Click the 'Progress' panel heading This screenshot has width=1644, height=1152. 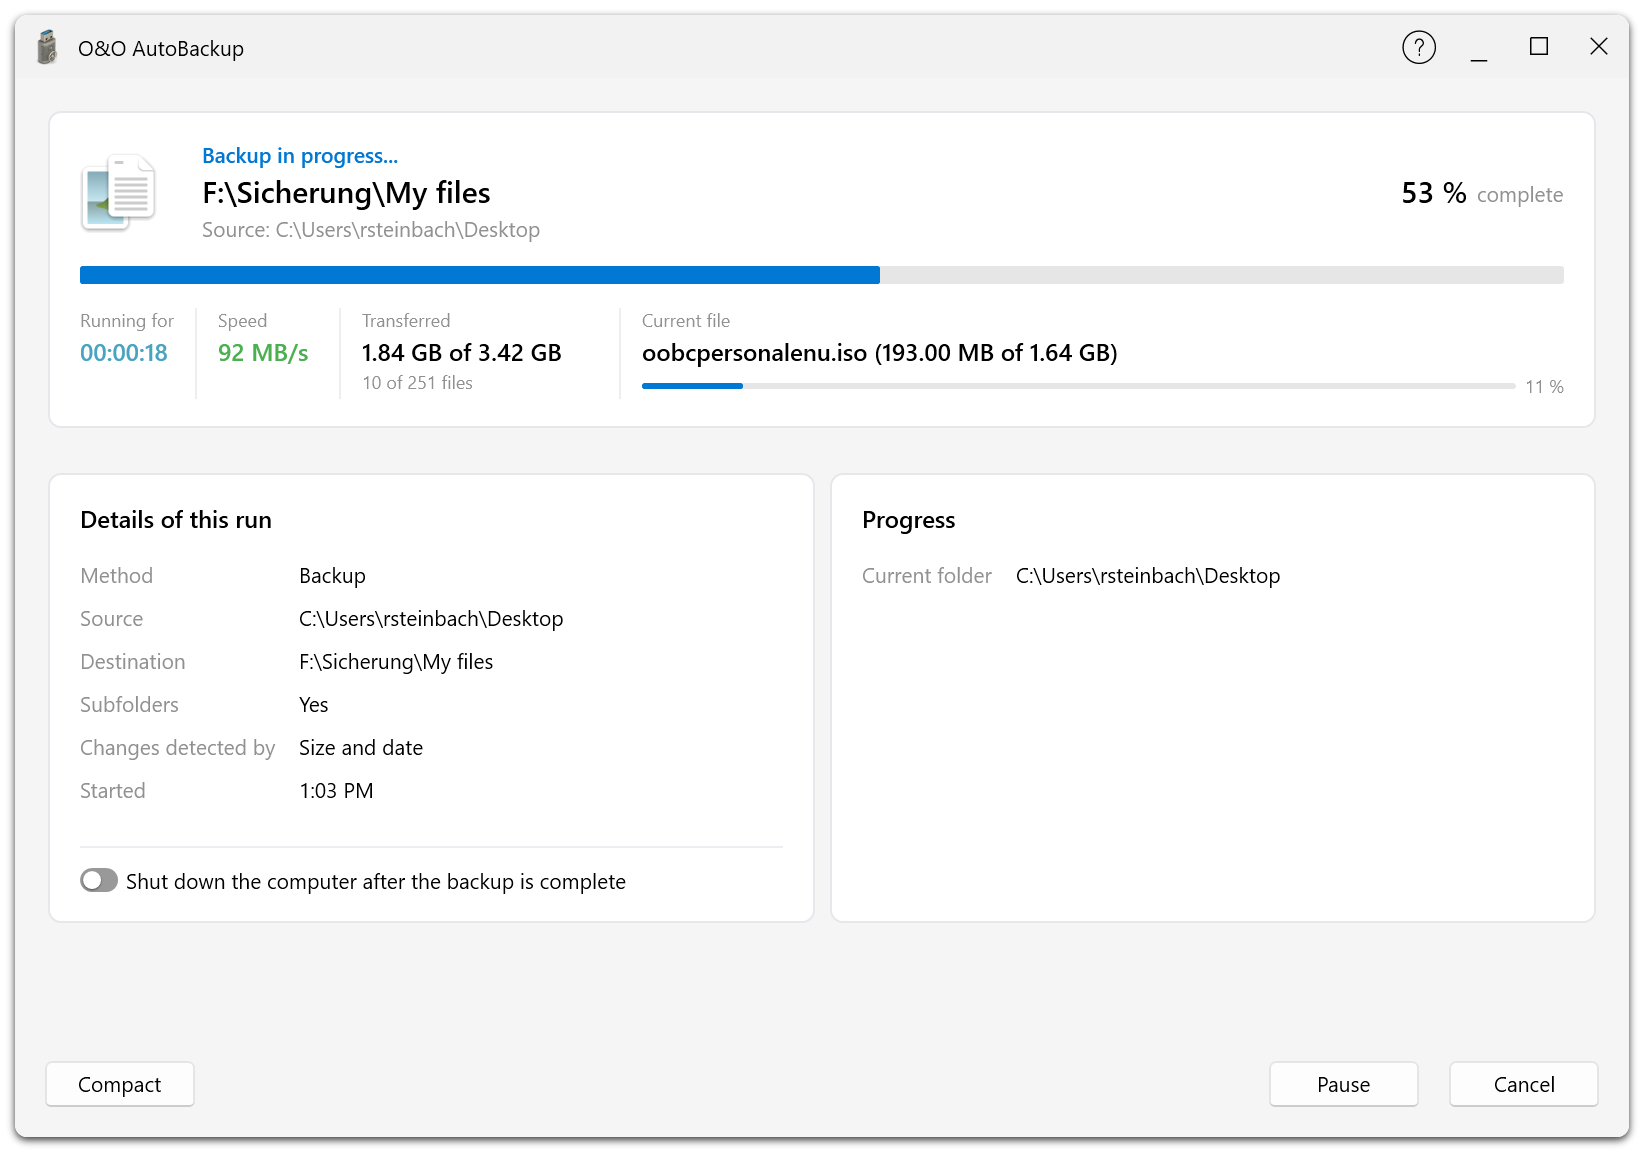pos(908,520)
